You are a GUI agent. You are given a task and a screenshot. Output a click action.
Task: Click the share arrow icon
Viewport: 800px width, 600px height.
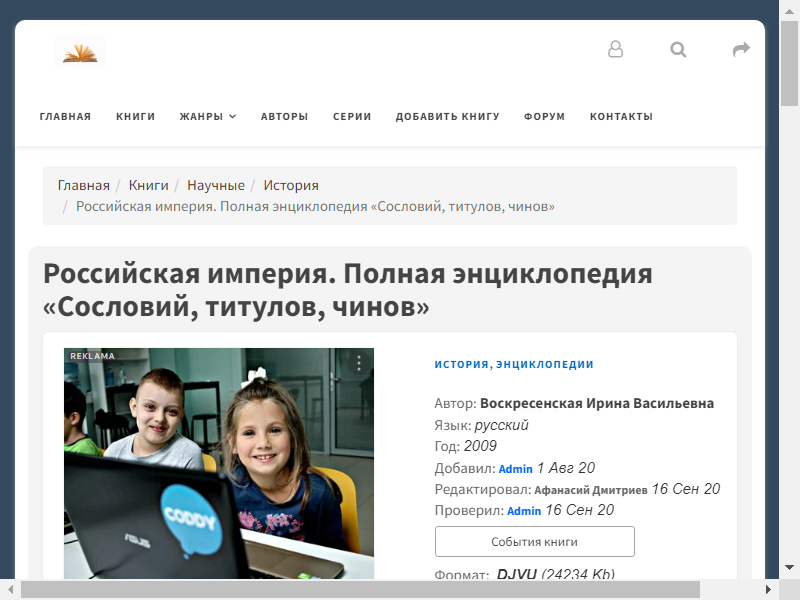coord(741,49)
